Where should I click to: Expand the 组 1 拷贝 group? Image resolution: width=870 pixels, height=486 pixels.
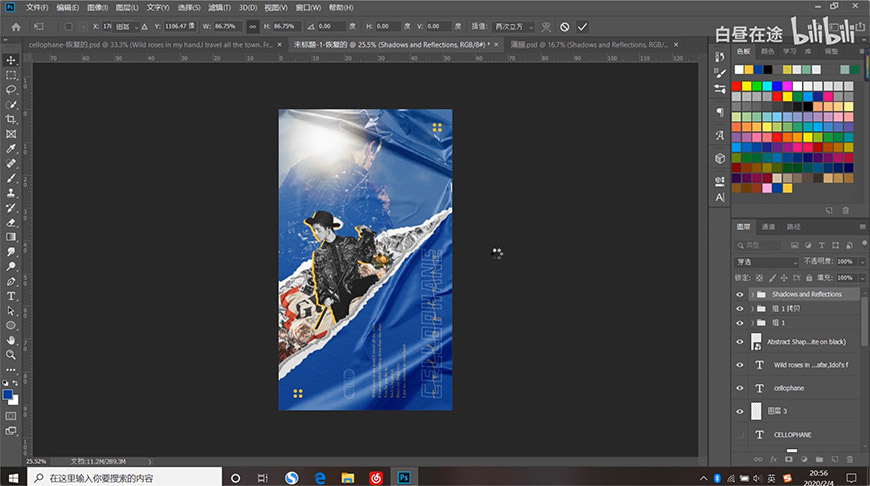pyautogui.click(x=752, y=308)
